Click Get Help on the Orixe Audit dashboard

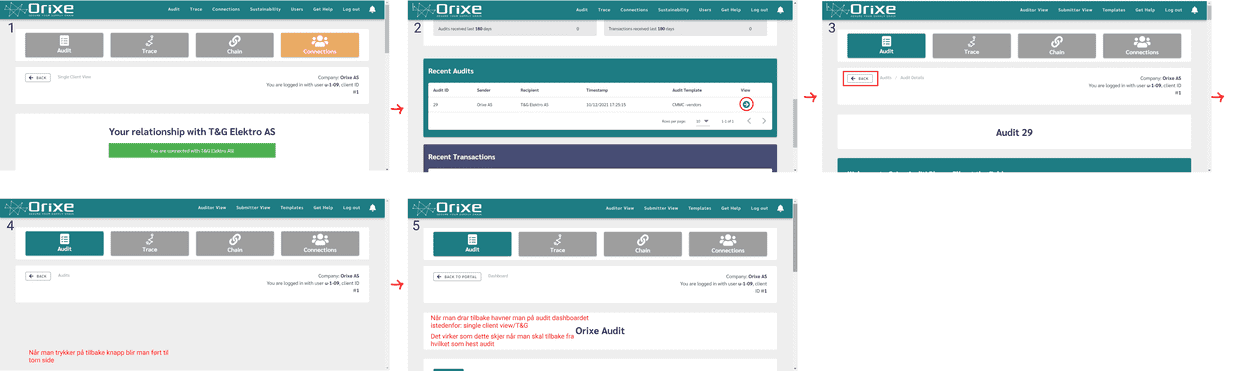pyautogui.click(x=731, y=208)
